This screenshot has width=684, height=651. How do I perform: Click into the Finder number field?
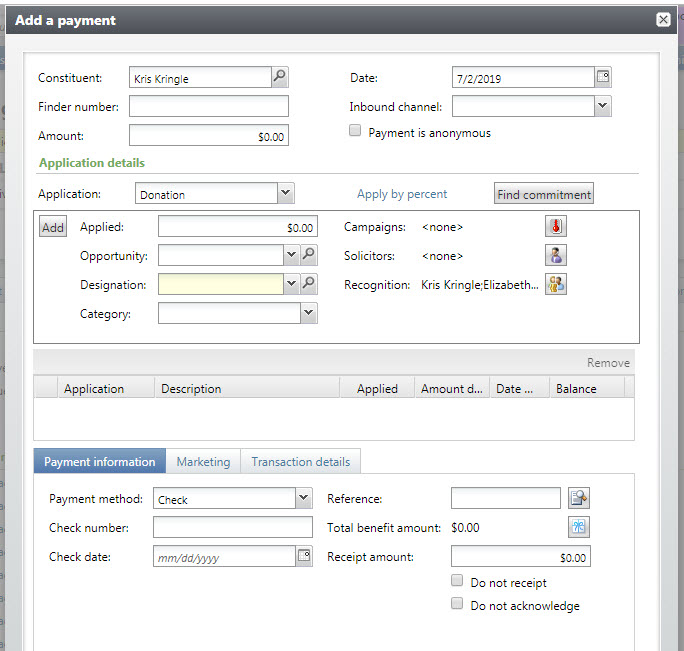208,107
